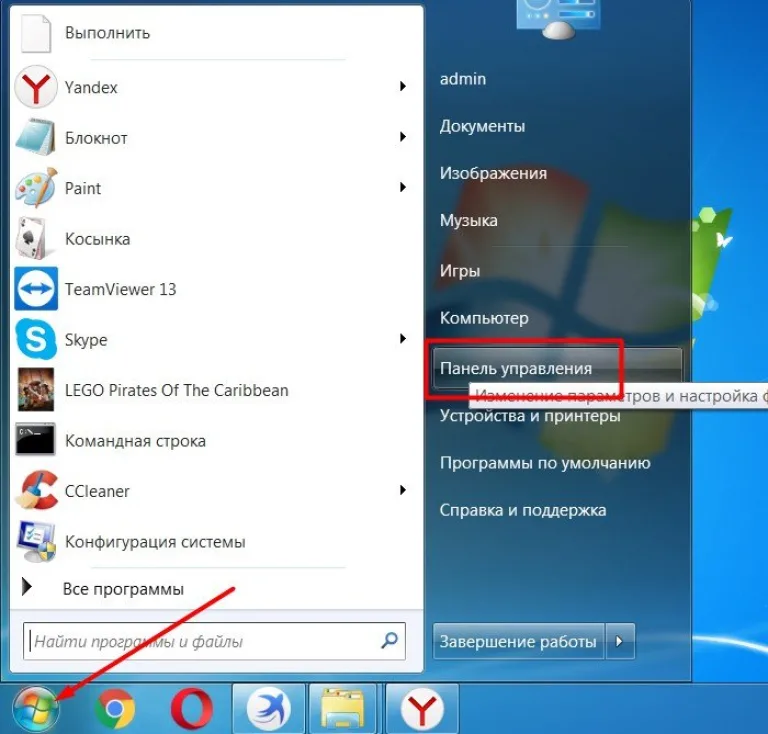This screenshot has height=734, width=768.
Task: Show Все программы list
Action: (123, 589)
